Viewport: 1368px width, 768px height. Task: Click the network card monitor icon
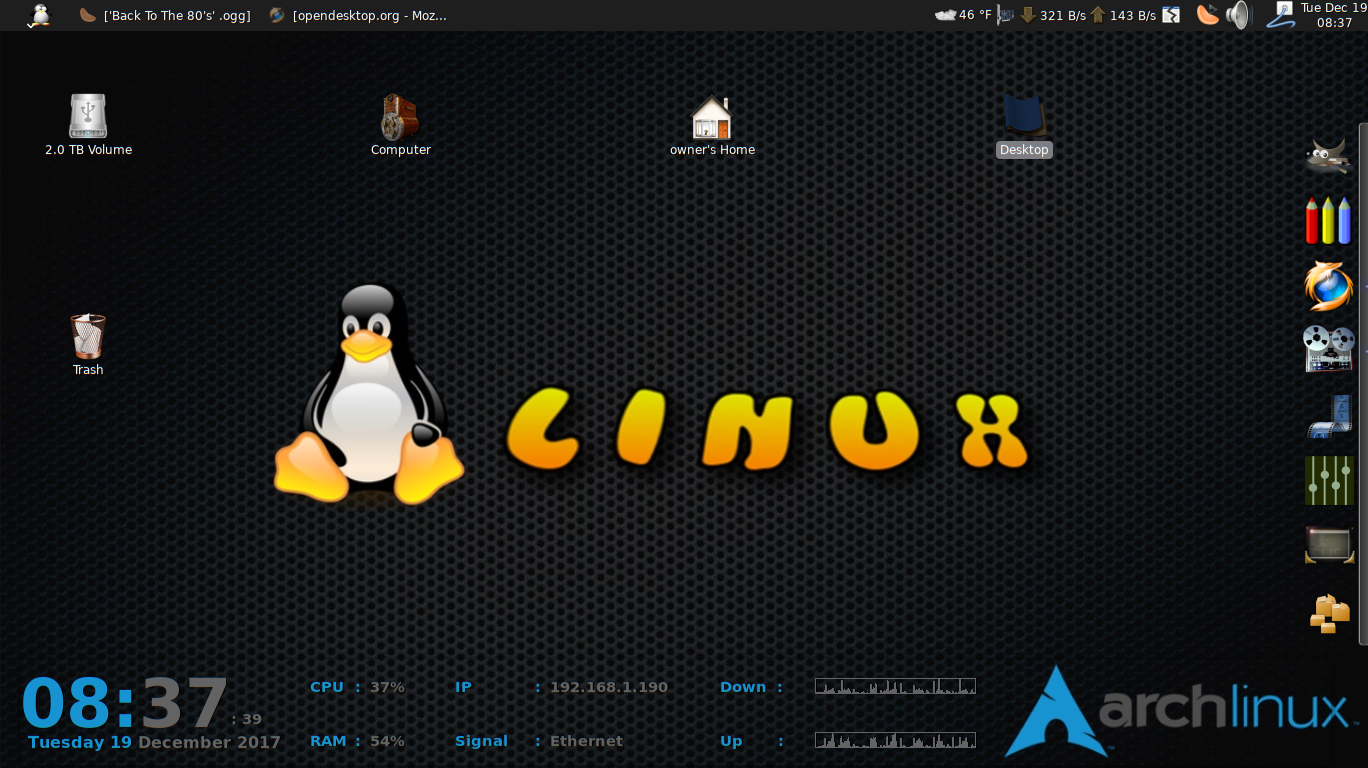(x=1006, y=15)
